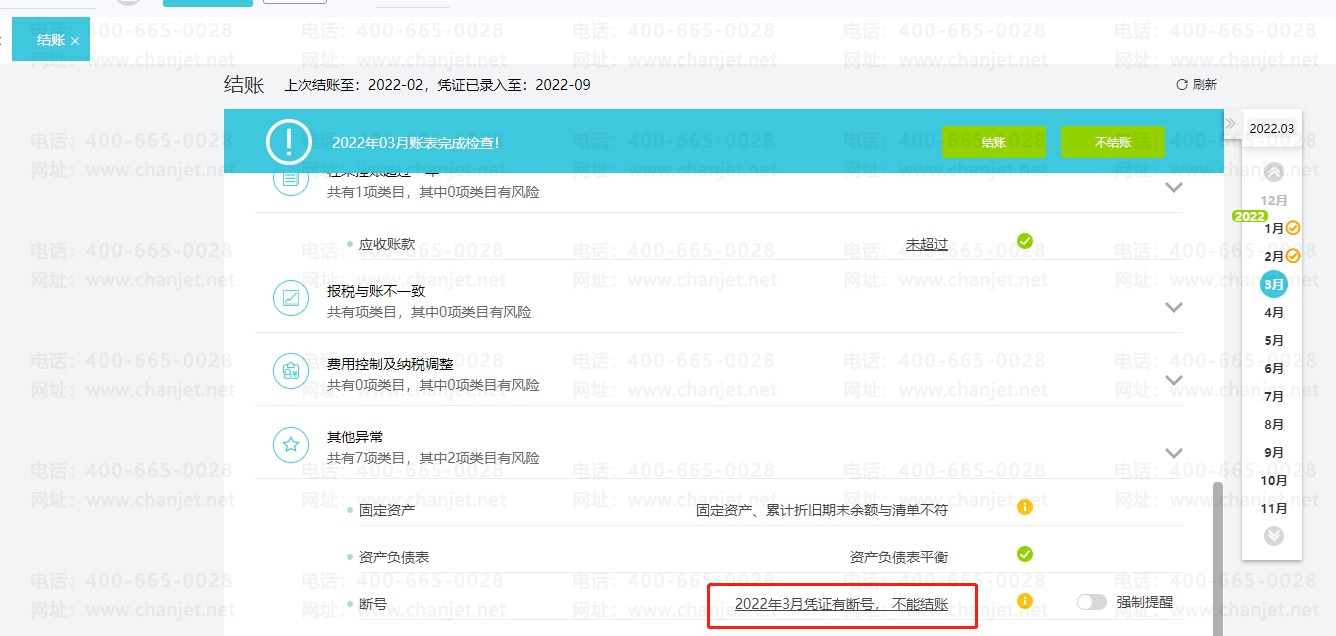
Task: Collapse the month sidebar double-arrow
Action: pos(1230,123)
